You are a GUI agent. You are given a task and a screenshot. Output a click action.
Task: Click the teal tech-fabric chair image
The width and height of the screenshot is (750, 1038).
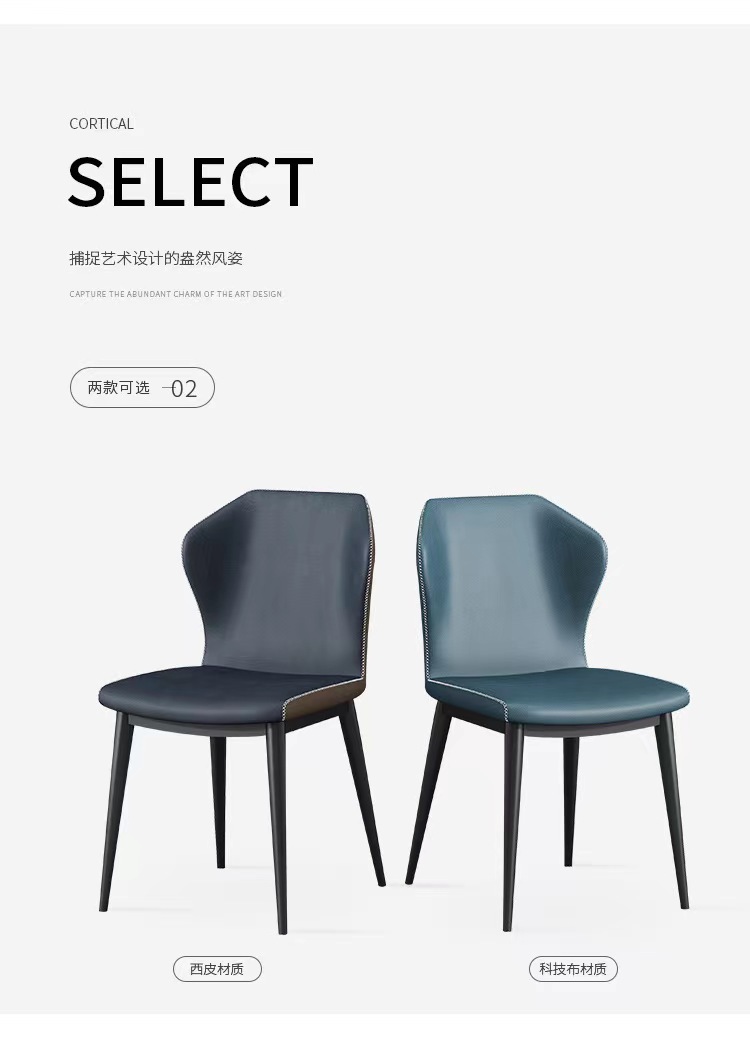(547, 712)
